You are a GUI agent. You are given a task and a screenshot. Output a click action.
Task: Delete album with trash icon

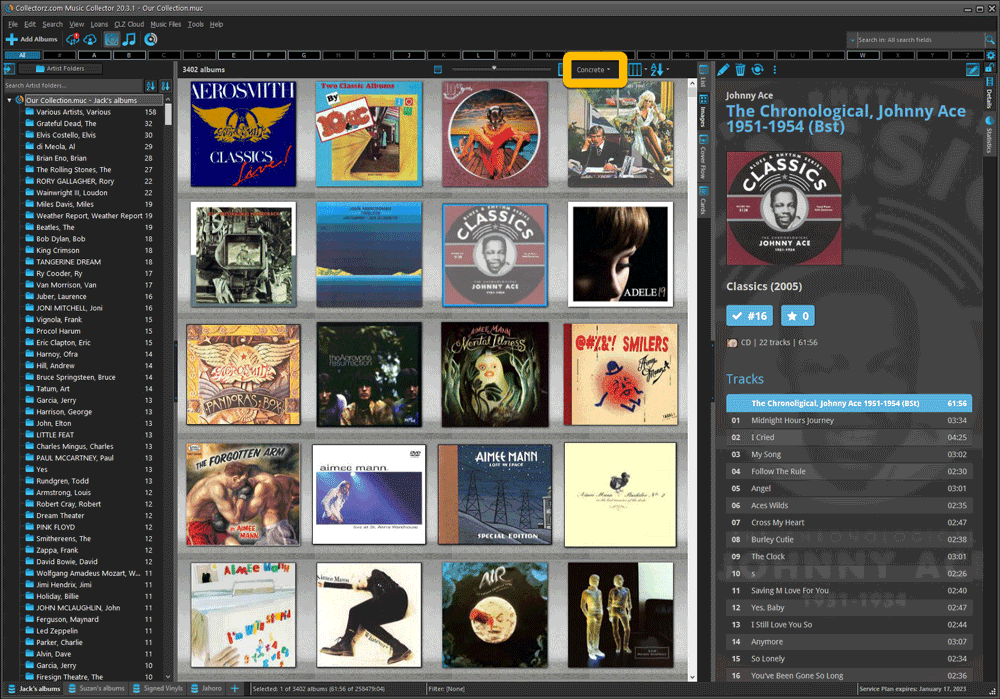click(740, 70)
